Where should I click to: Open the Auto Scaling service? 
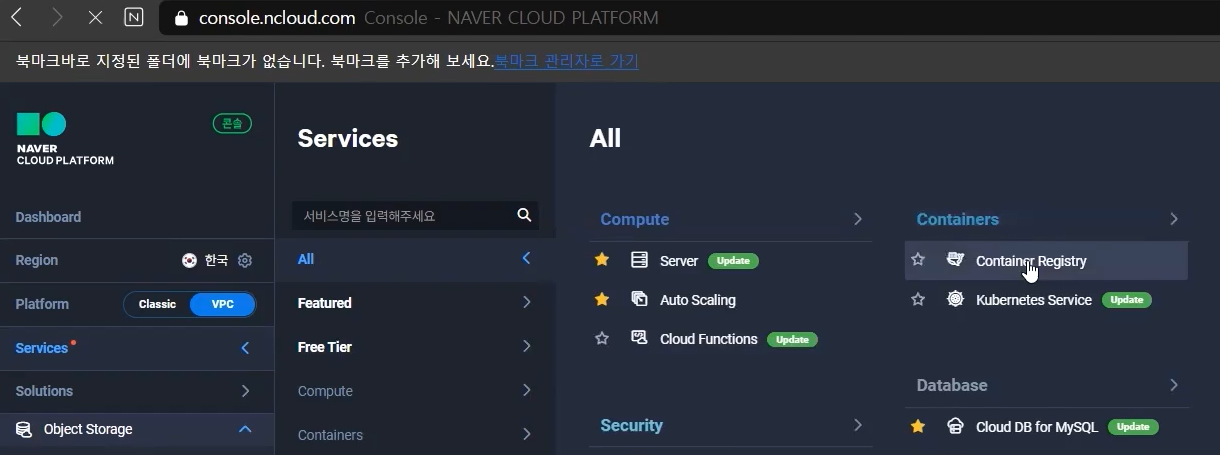[697, 300]
